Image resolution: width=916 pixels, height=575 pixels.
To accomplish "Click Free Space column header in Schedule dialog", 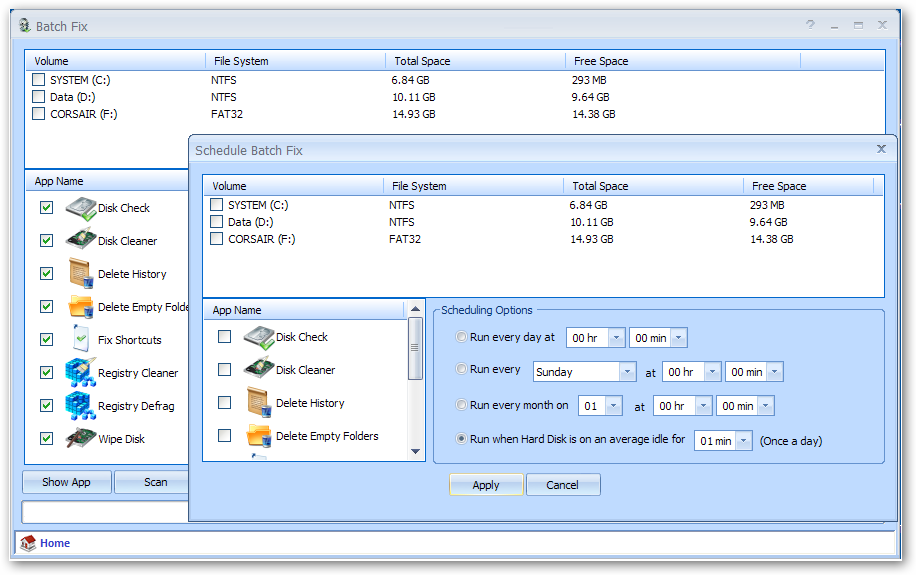I will click(809, 186).
